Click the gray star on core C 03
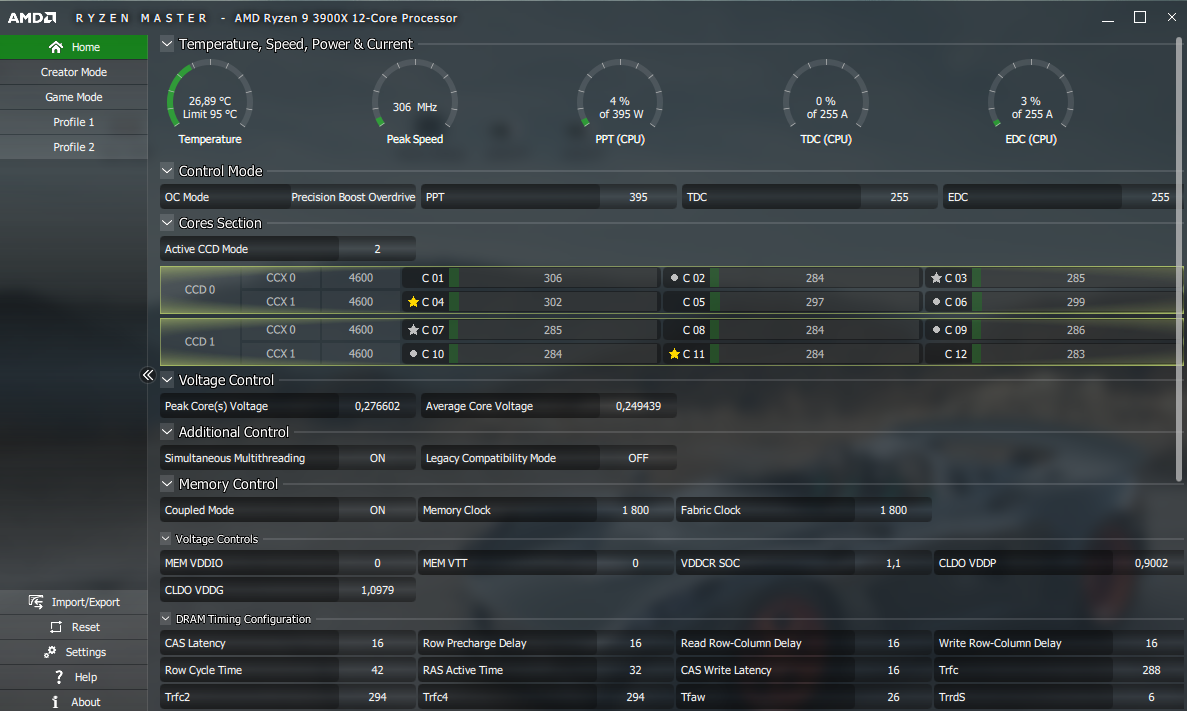Screen dimensions: 1187x711 coord(936,278)
